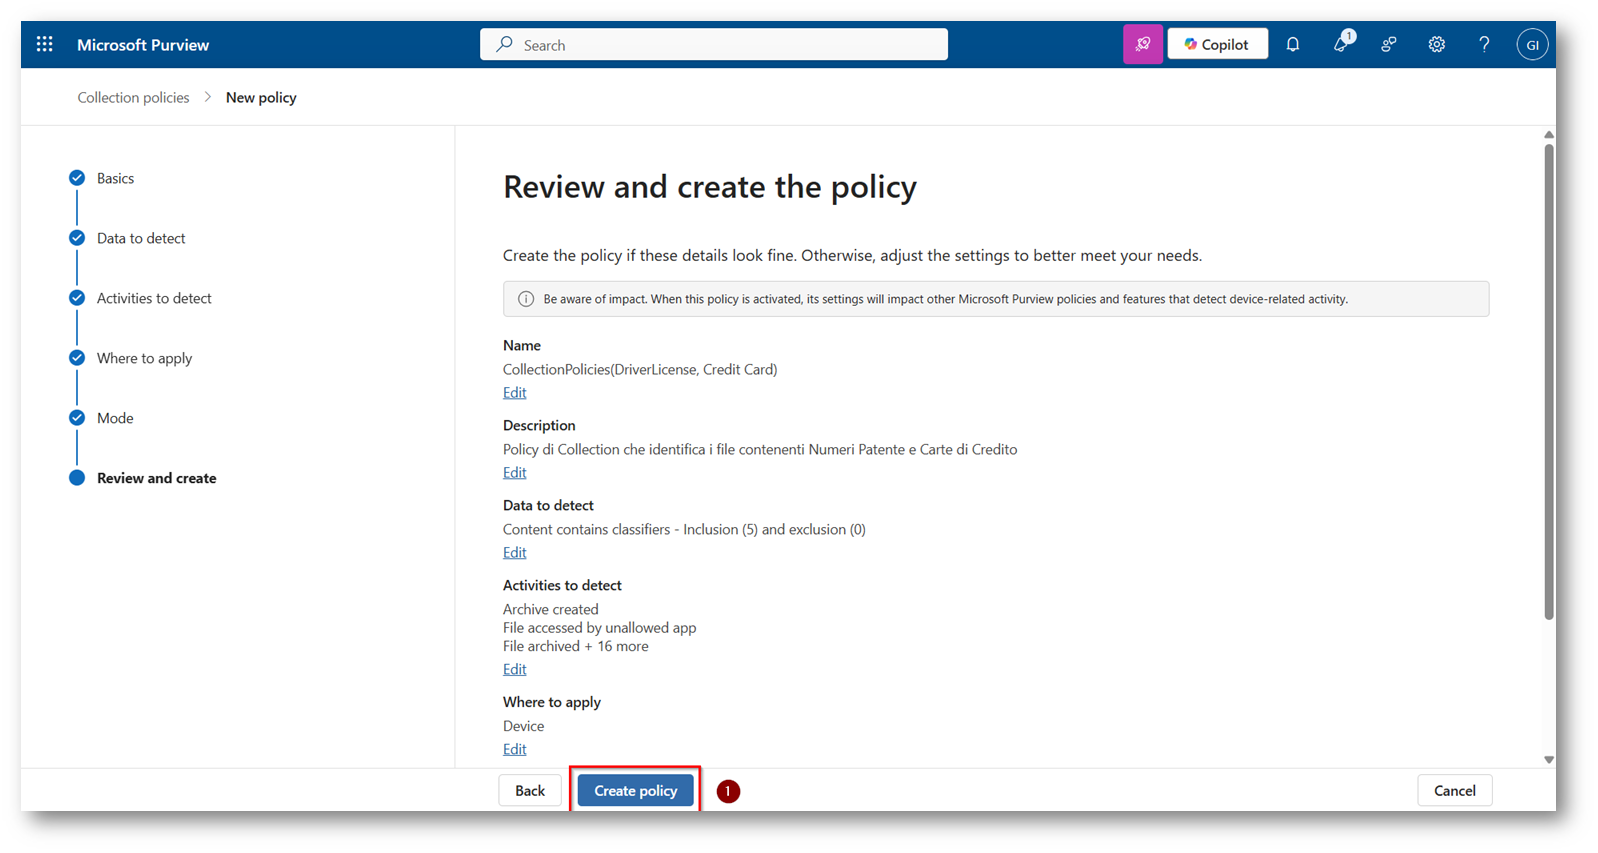Click the 'Device' location text
The image size is (1598, 853).
click(523, 726)
